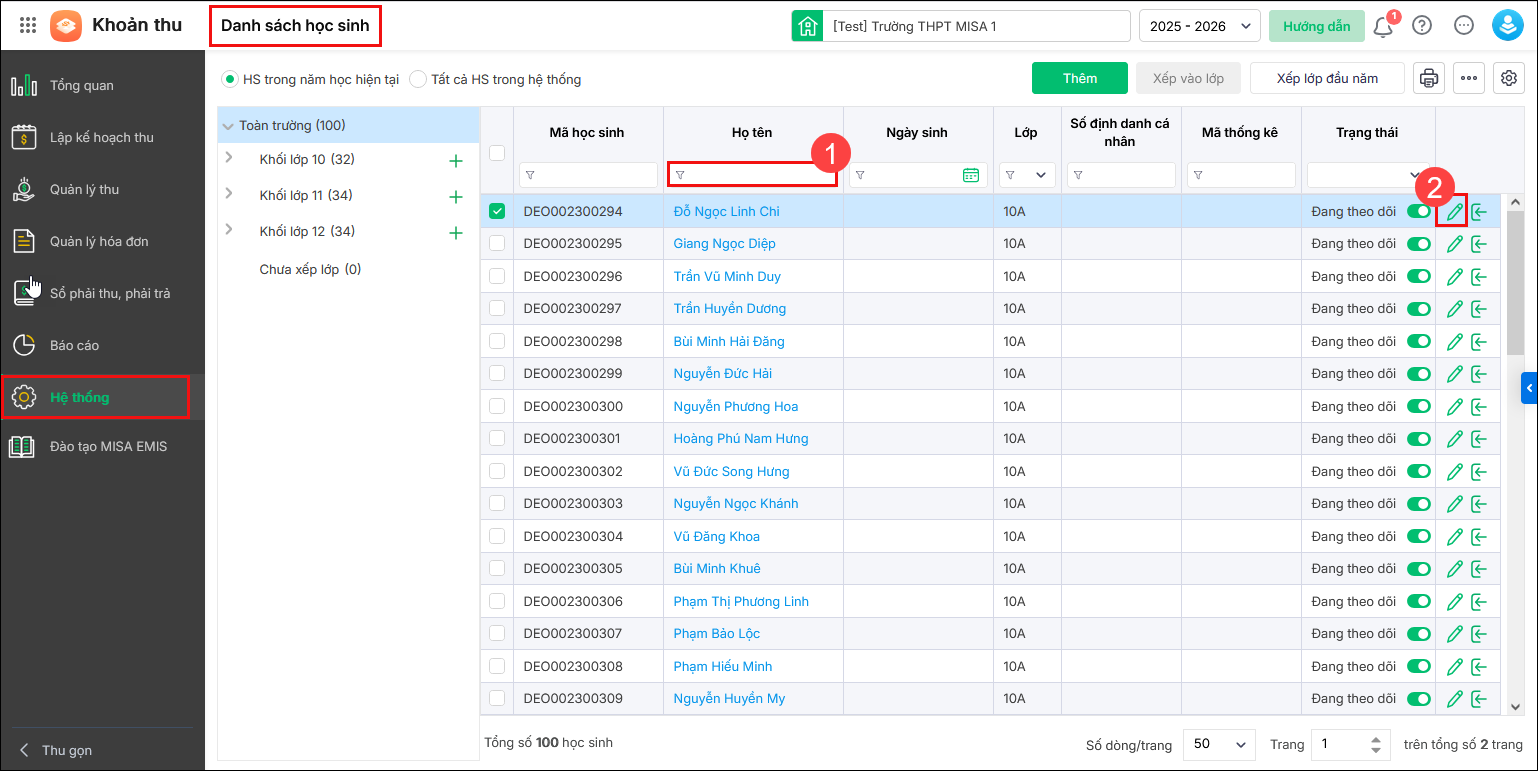1538x771 pixels.
Task: Click the print icon in toolbar
Action: click(x=1428, y=78)
